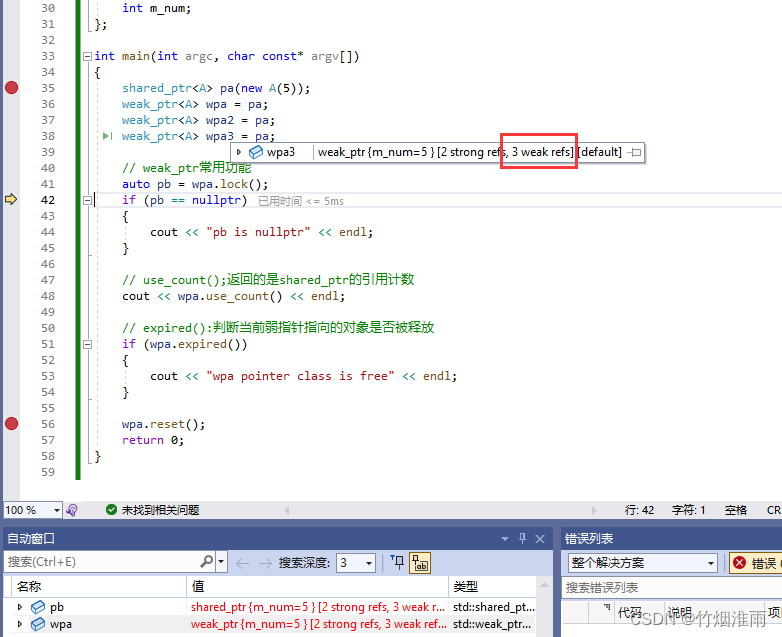Click the code cleanup broom icon

(72, 510)
